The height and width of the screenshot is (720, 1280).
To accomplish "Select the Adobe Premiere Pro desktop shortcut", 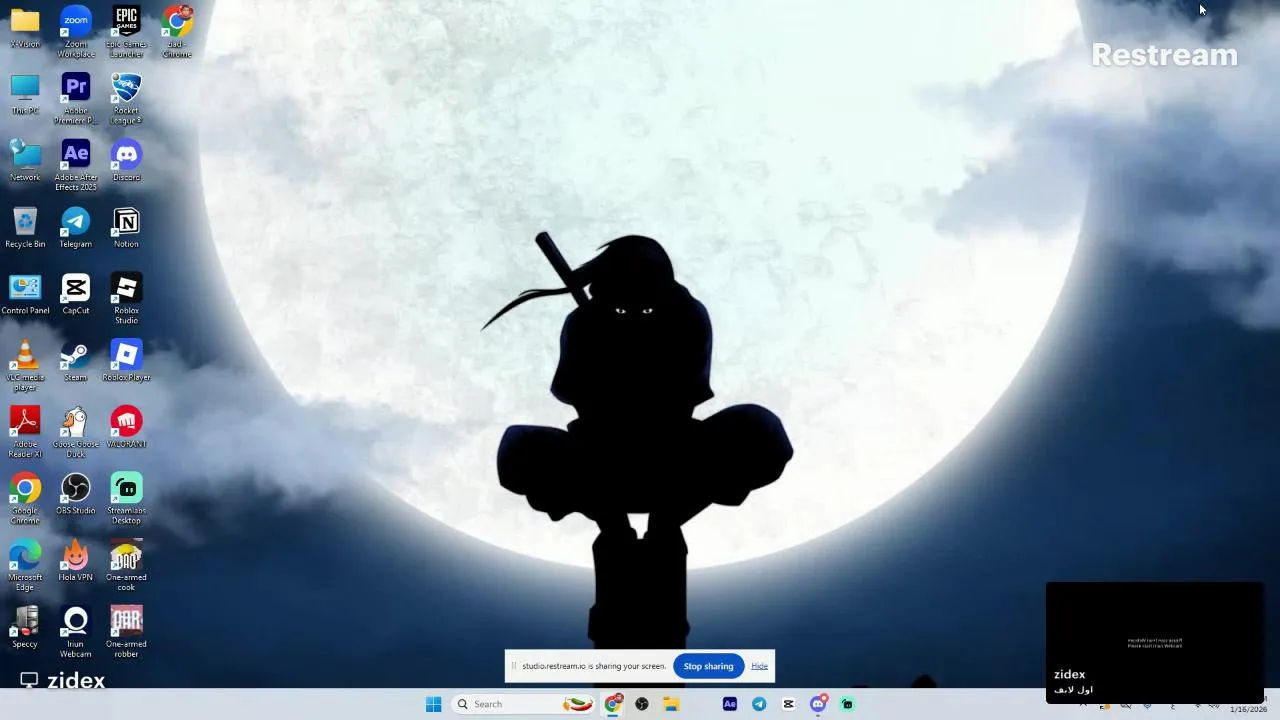I will point(76,98).
